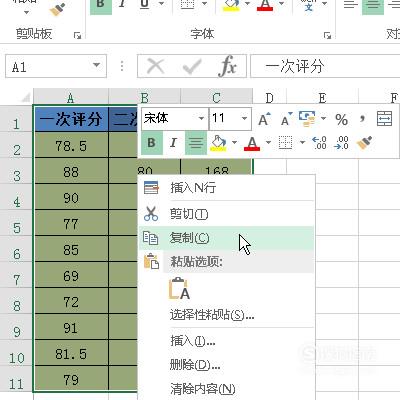Select 插入N行 from context menu
Image resolution: width=400 pixels, height=400 pixels.
227,188
